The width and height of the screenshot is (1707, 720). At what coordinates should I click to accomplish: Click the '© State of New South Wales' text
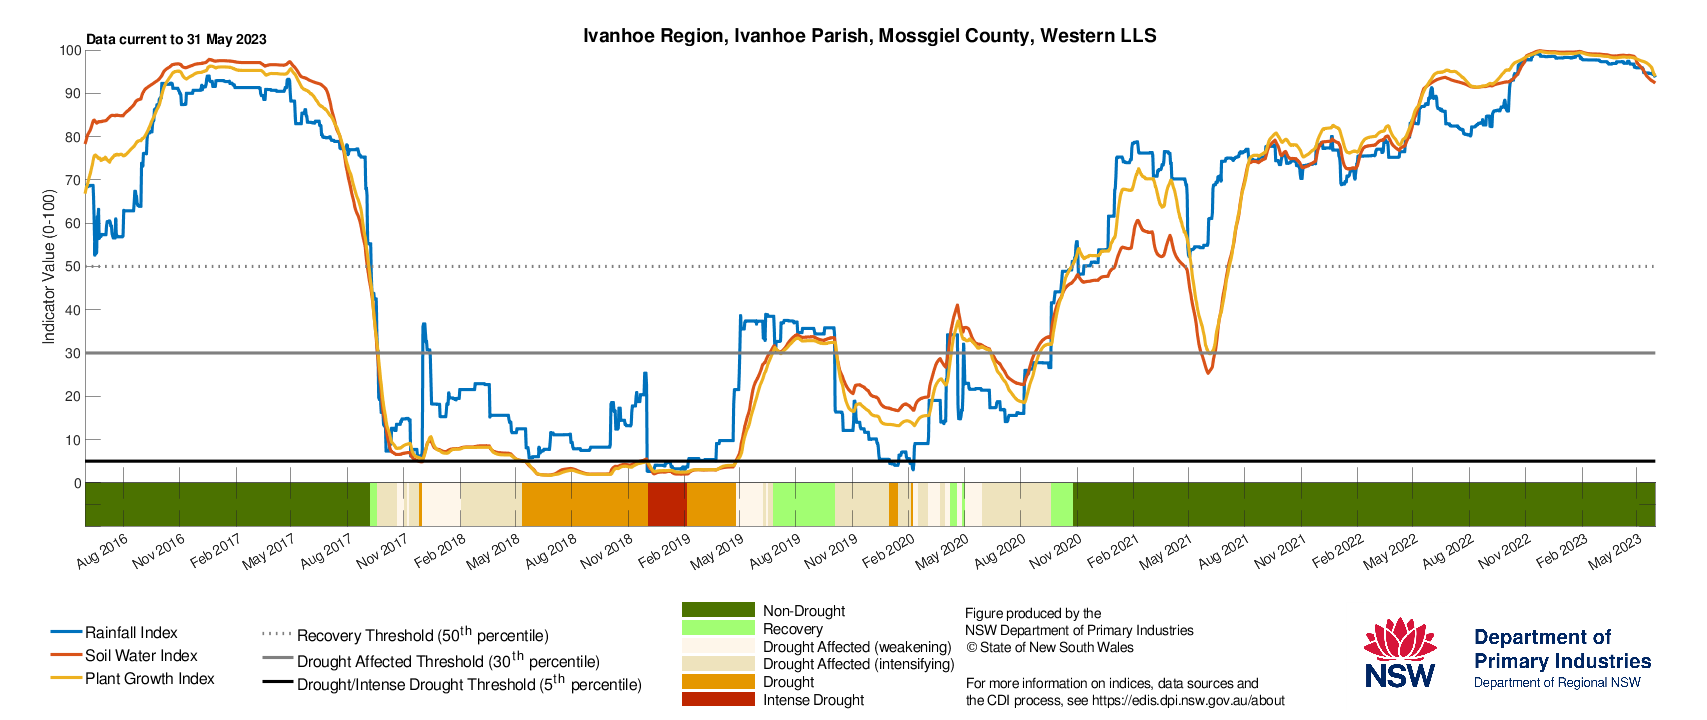click(1049, 647)
